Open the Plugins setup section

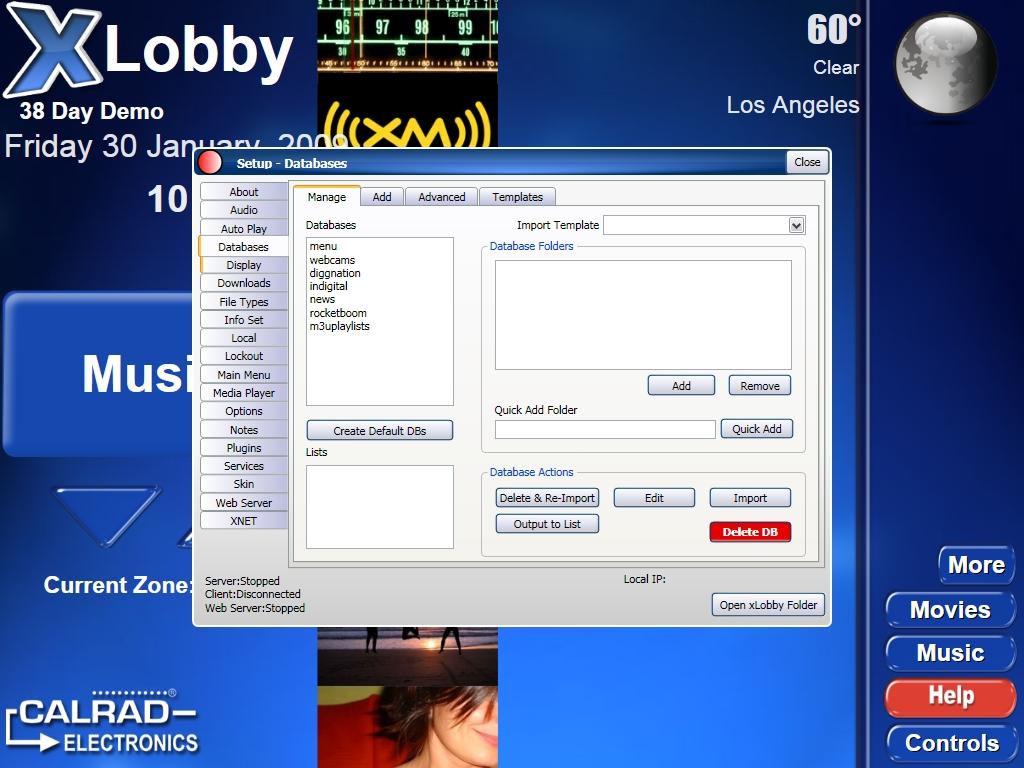tap(244, 448)
